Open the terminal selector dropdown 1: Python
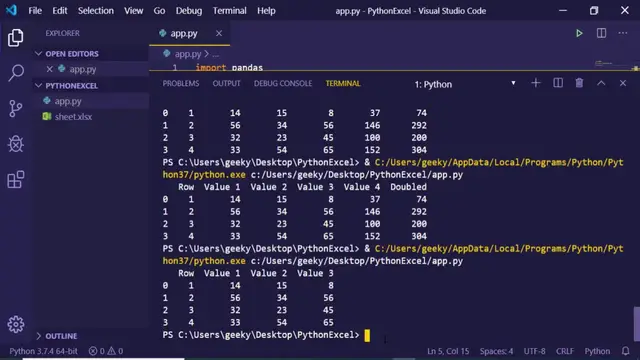This screenshot has height=360, width=640. click(x=465, y=84)
